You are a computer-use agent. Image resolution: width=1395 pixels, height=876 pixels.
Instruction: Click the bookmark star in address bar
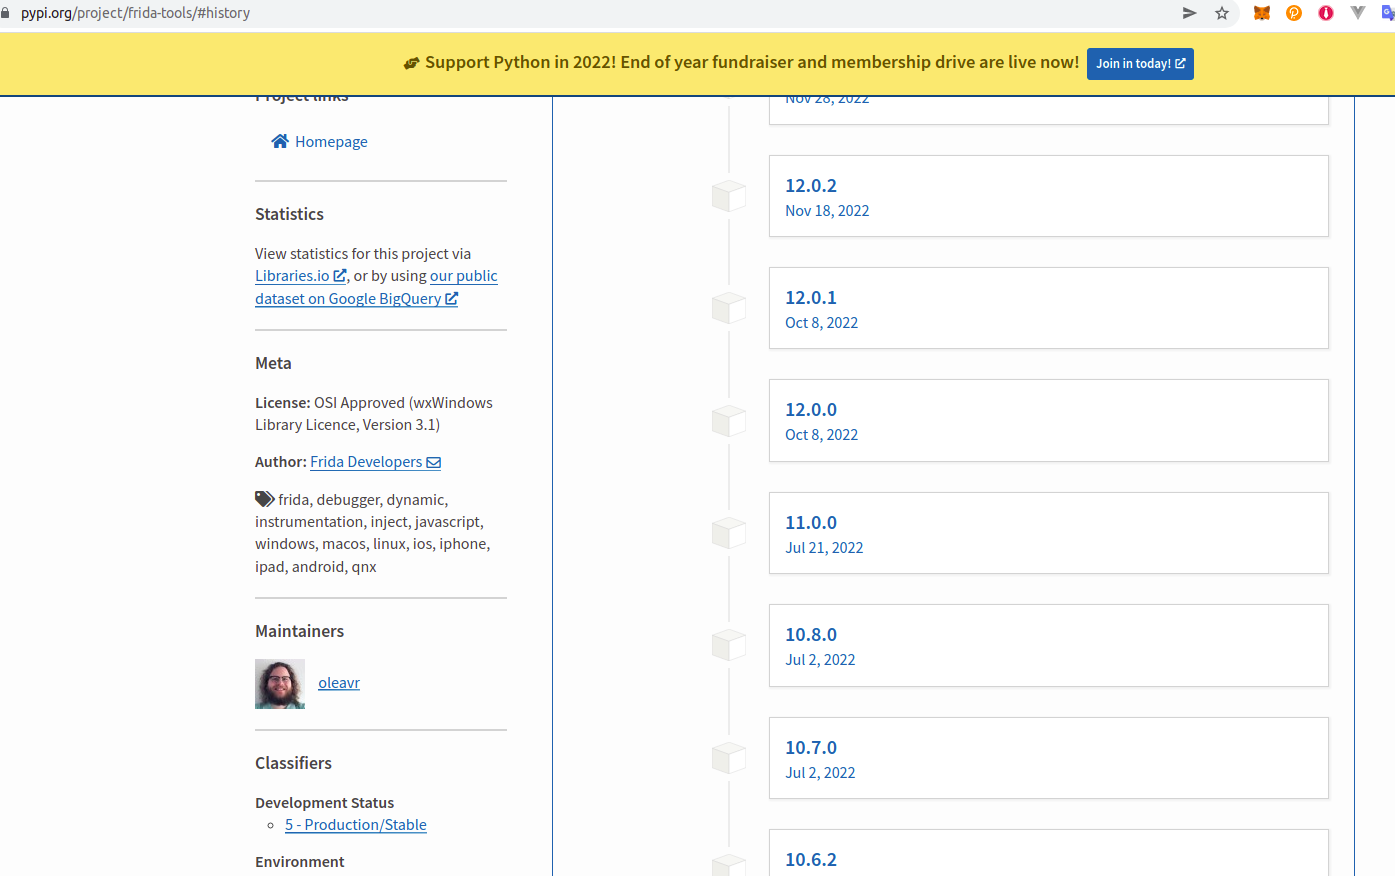[x=1221, y=13]
